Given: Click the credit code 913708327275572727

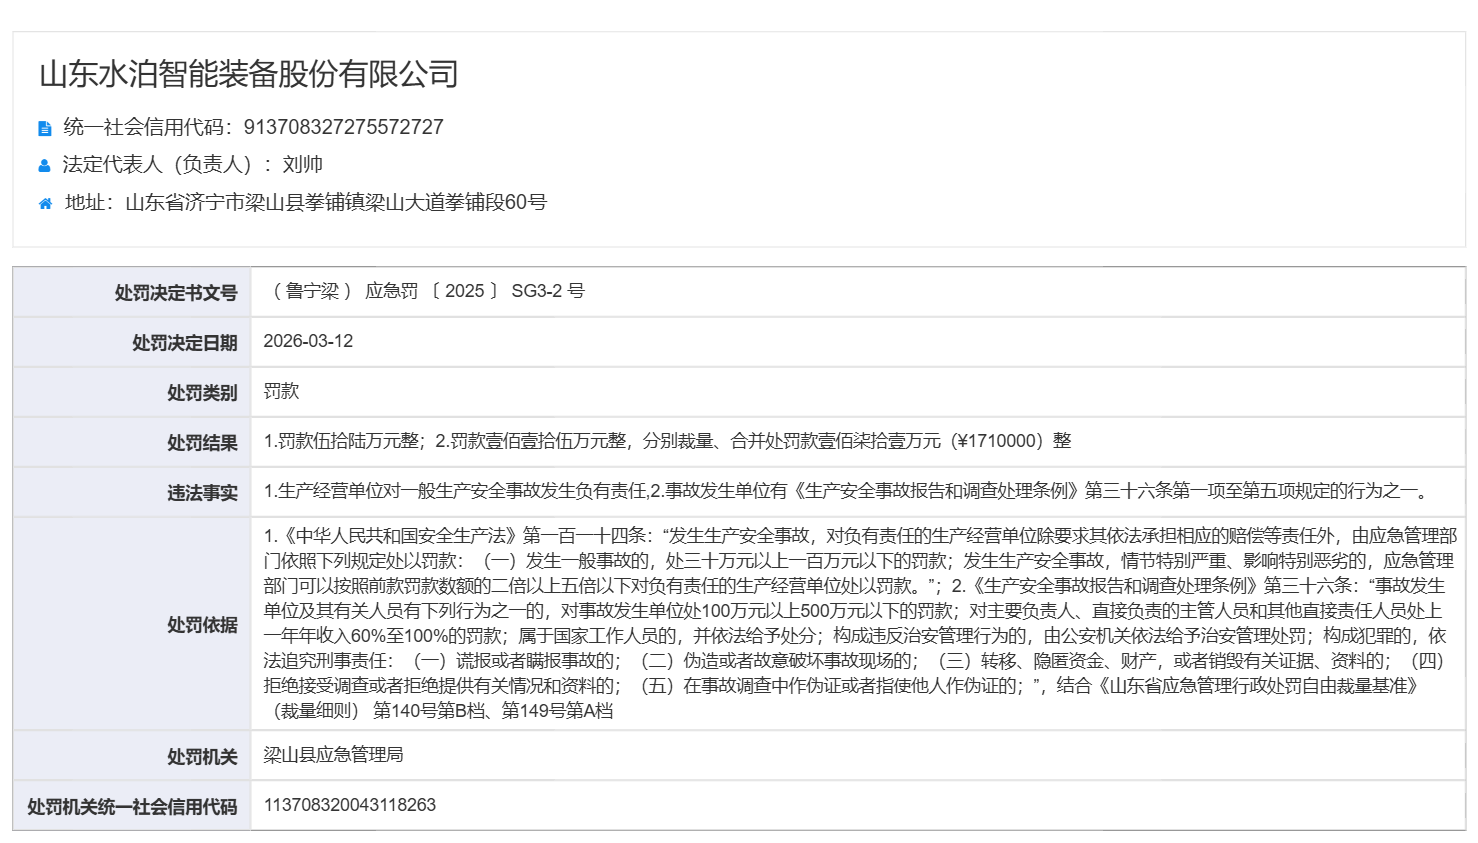Looking at the screenshot, I should [343, 127].
